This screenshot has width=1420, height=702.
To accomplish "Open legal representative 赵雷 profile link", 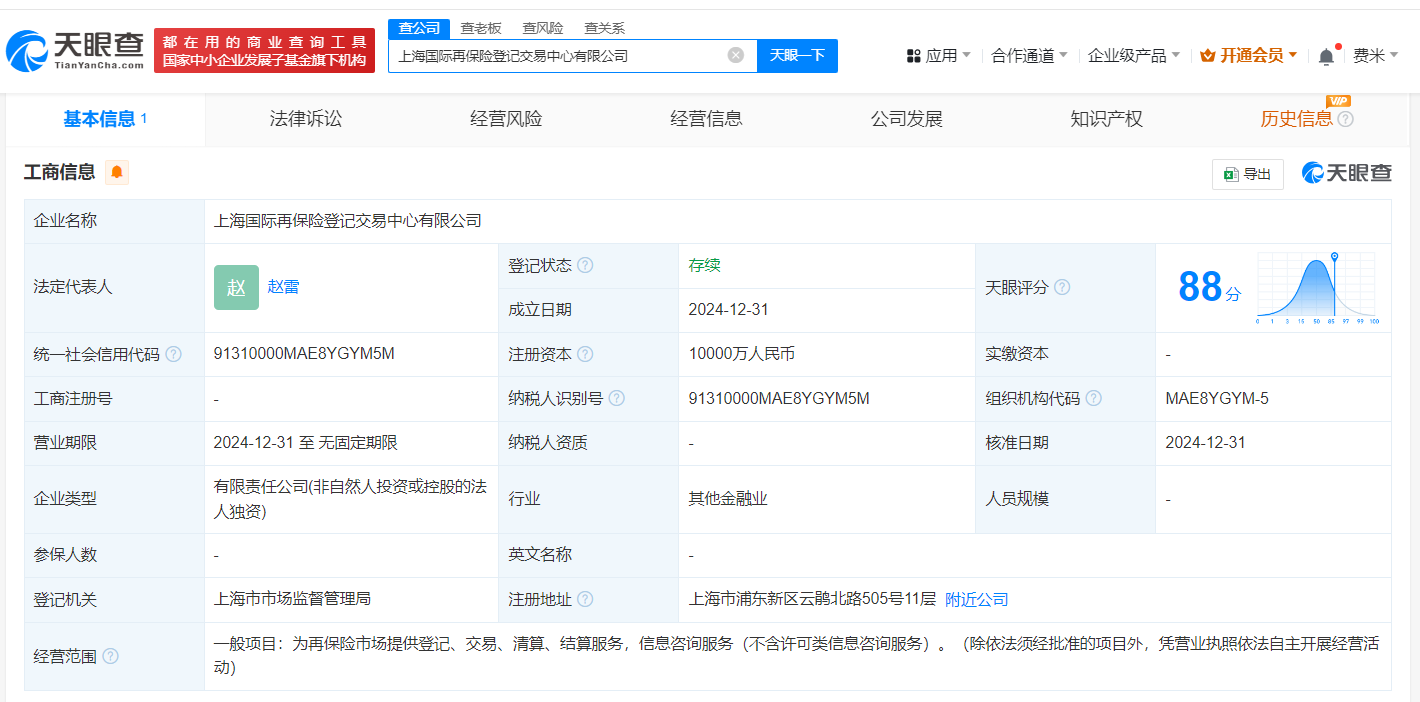I will (x=283, y=287).
